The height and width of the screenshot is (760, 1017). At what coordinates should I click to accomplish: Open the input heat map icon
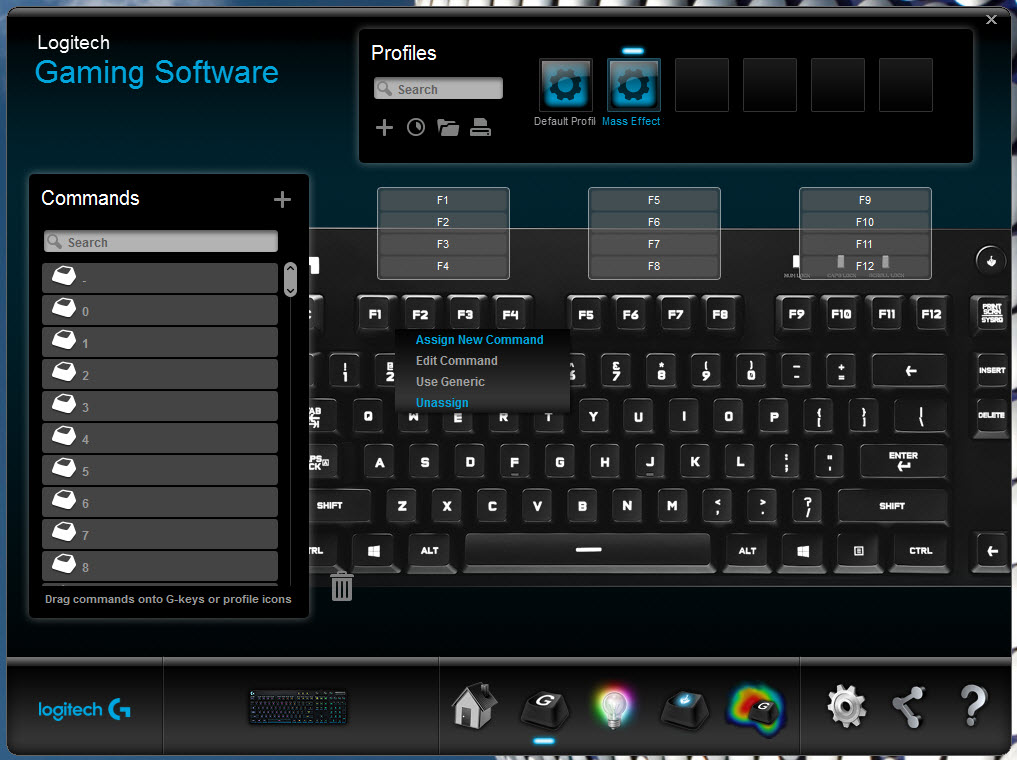(x=756, y=710)
